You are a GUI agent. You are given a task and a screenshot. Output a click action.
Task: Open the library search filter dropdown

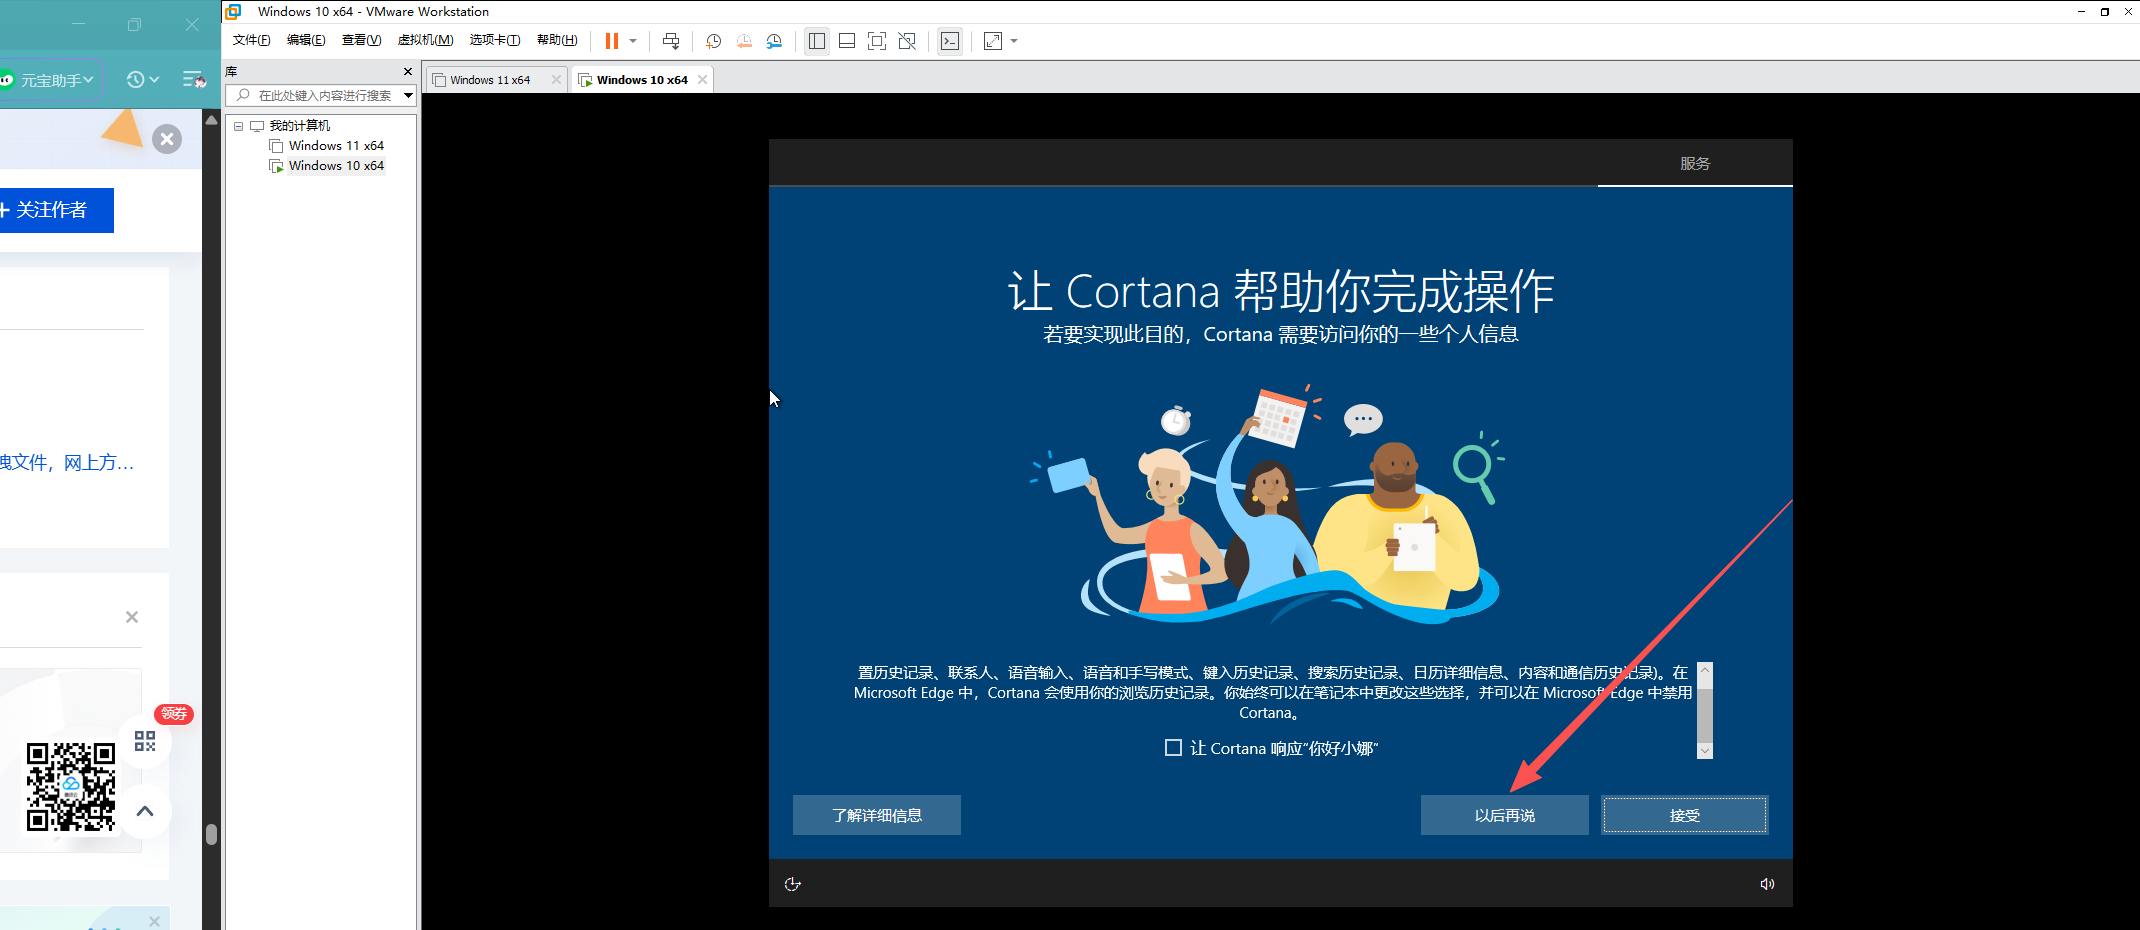408,95
